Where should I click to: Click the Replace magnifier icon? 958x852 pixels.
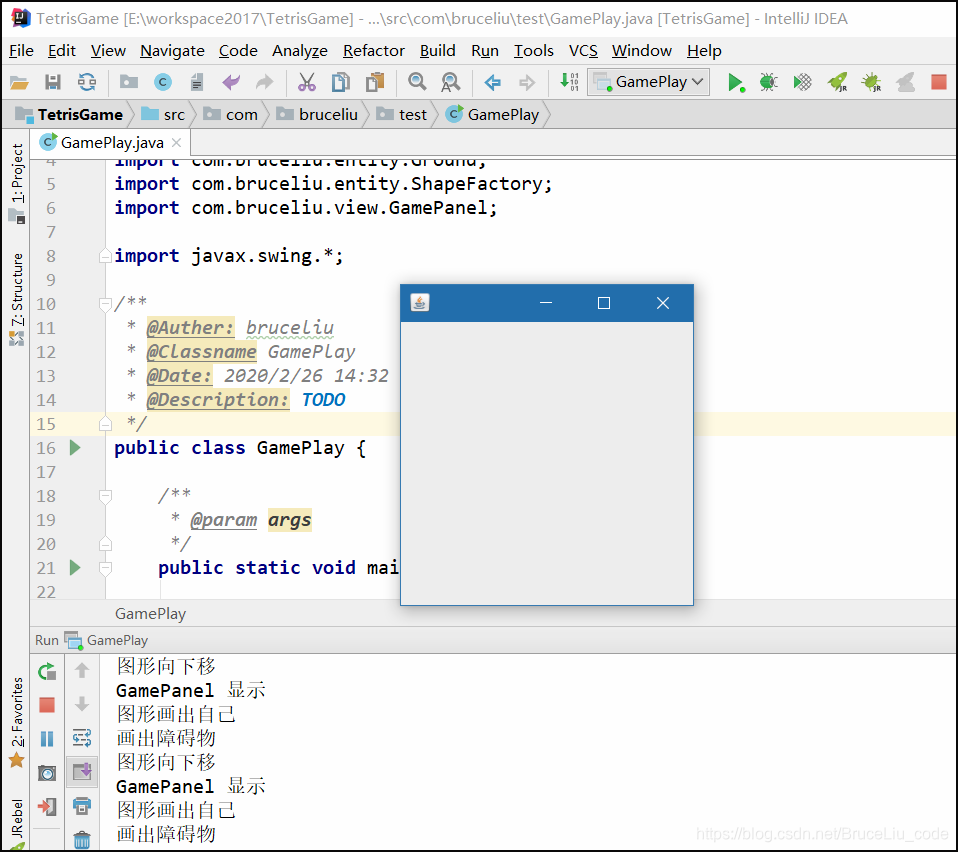[450, 82]
